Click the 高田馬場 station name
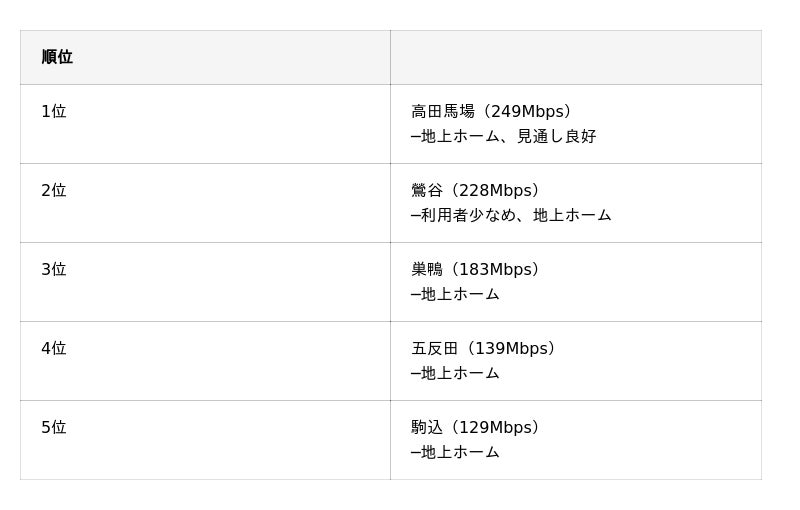The image size is (800, 510). click(443, 112)
